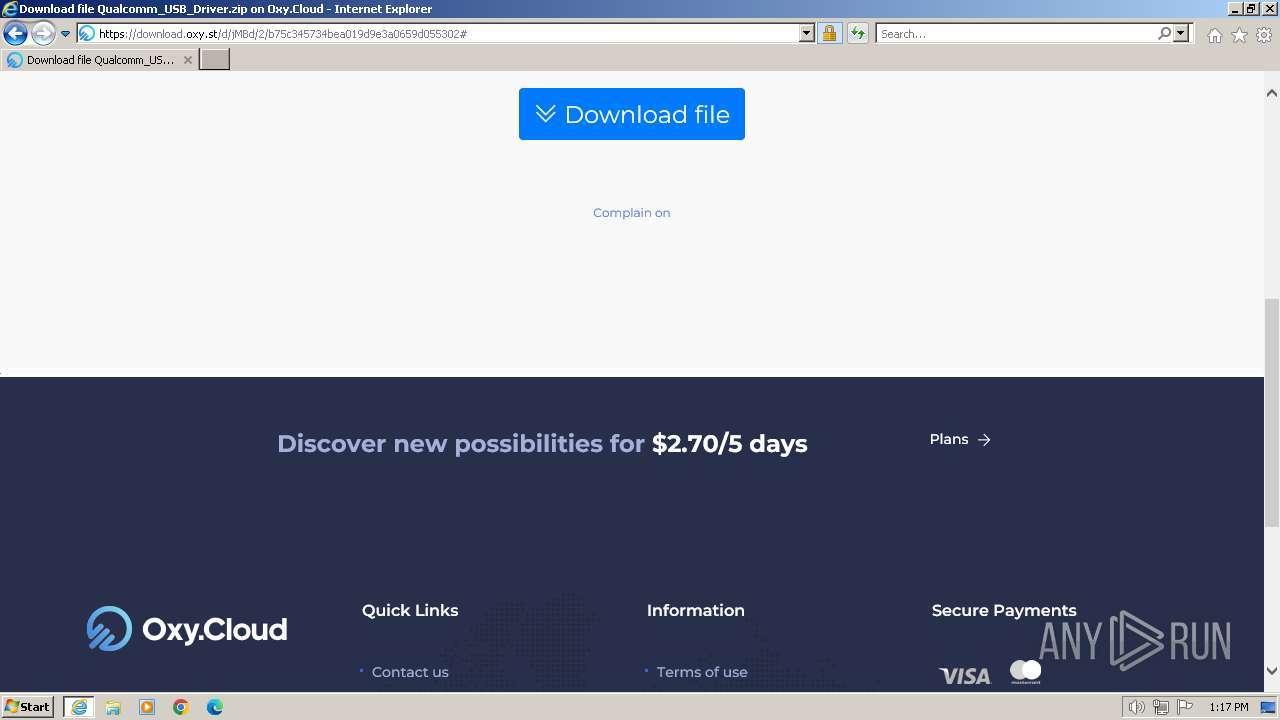Image resolution: width=1280 pixels, height=720 pixels.
Task: Click the 1:17 PM clock
Action: coord(1229,707)
